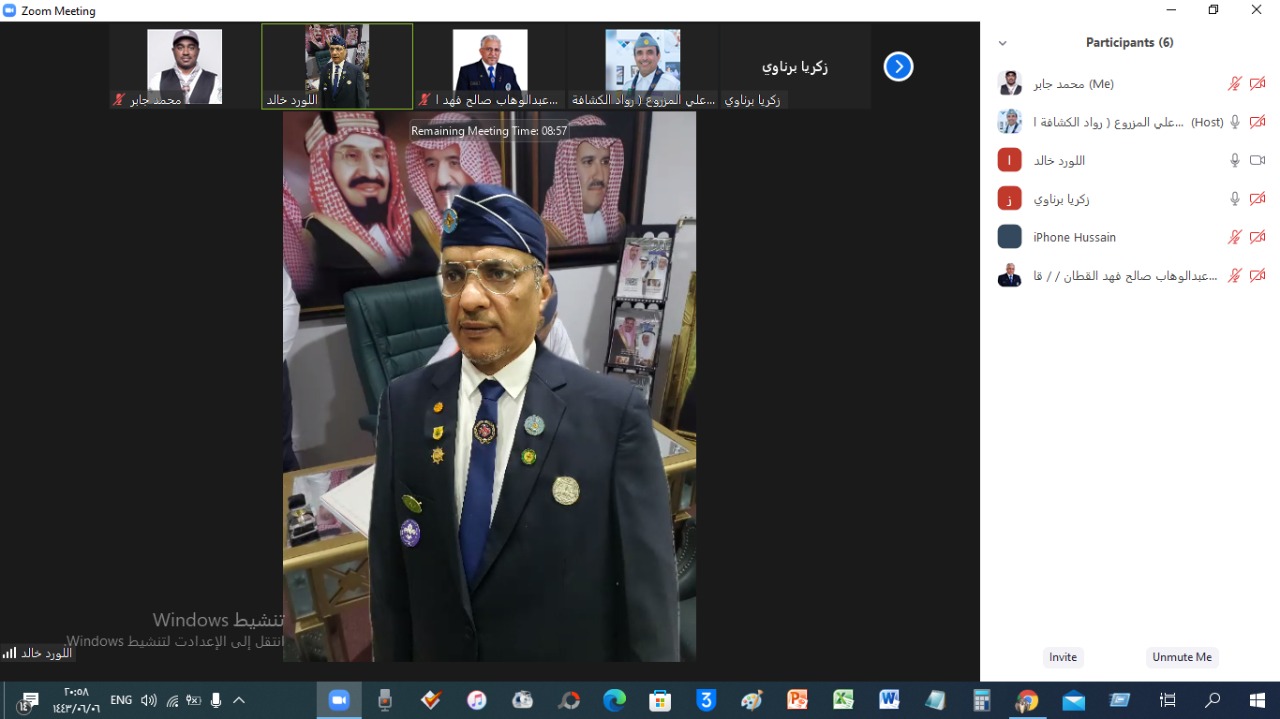The width and height of the screenshot is (1280, 719).
Task: Toggle the microphone icon beside اللورد خالد
Action: coord(1235,160)
